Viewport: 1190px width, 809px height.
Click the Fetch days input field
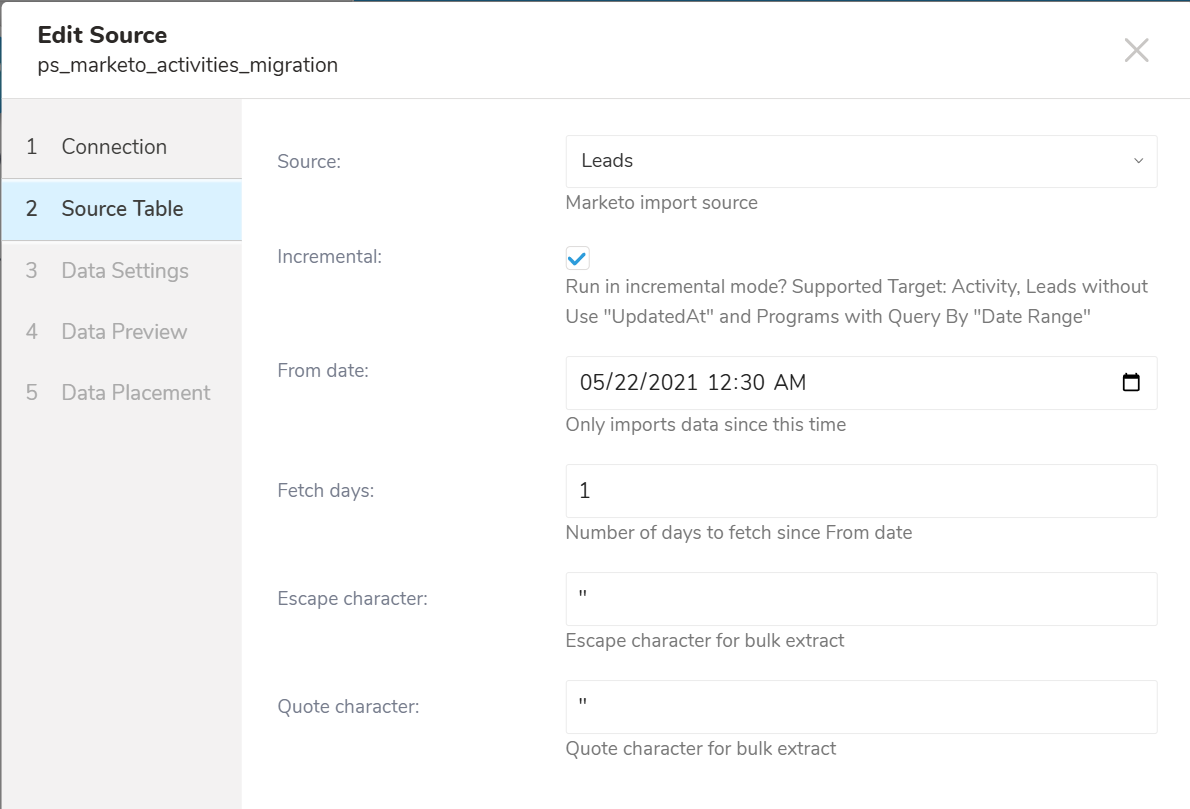click(860, 491)
